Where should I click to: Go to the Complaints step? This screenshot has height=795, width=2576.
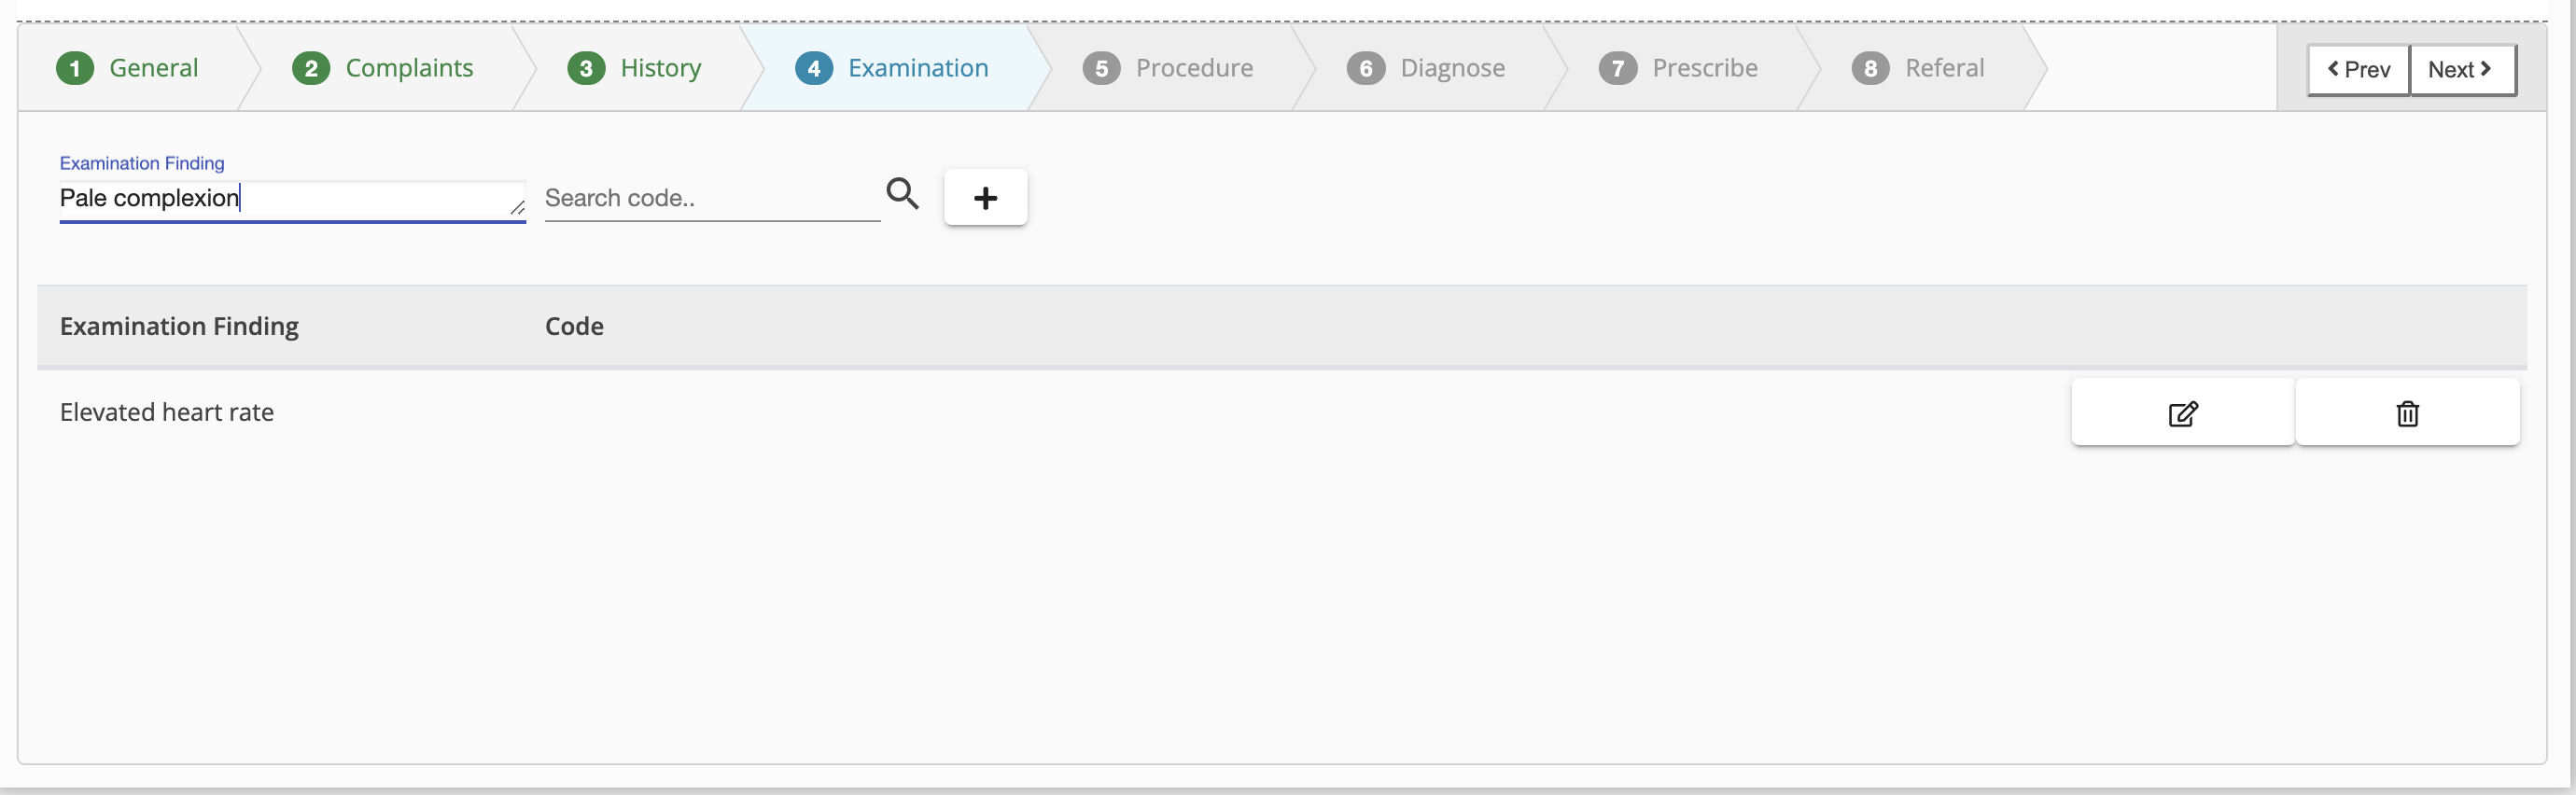(x=408, y=68)
